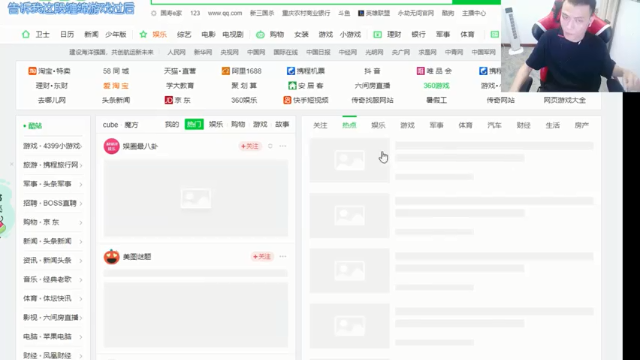Click the green 安居客 house icon

(x=292, y=86)
